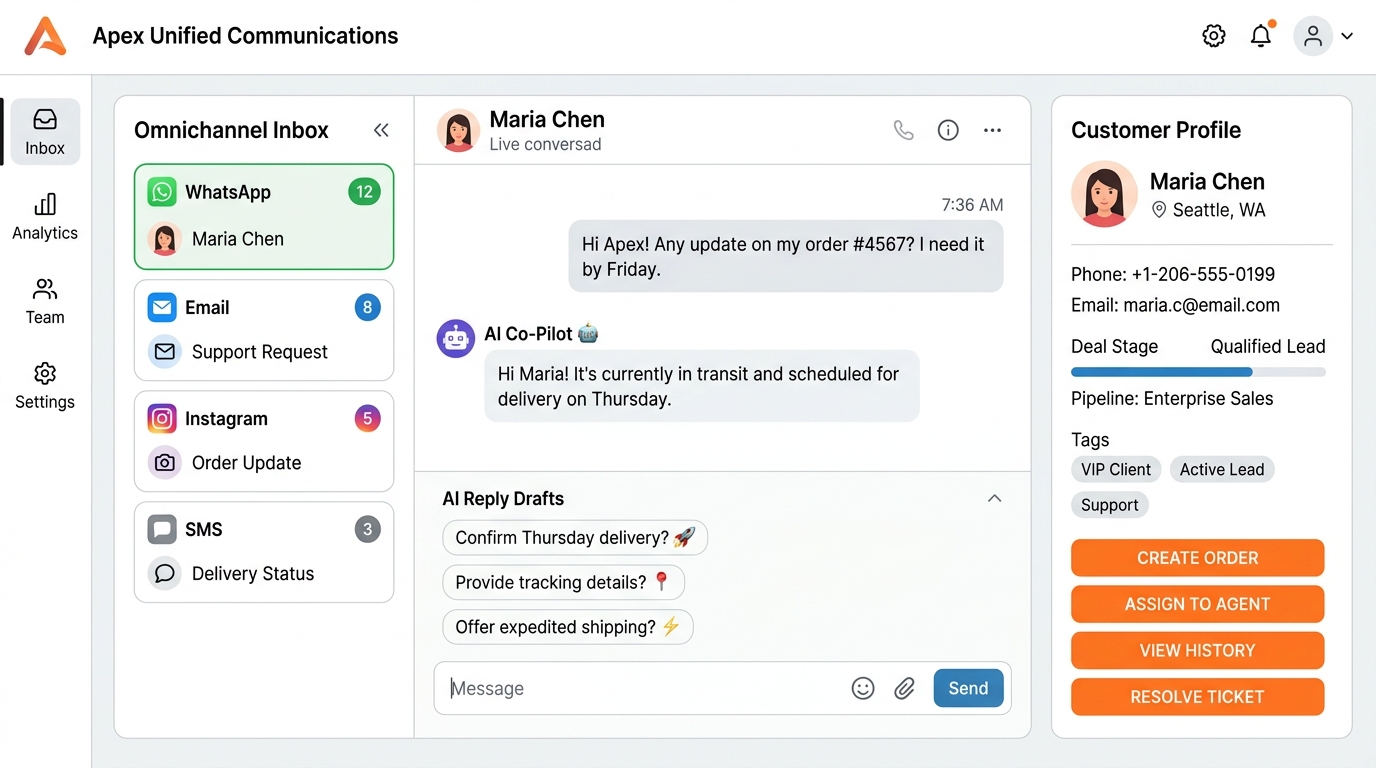1376x768 pixels.
Task: Open Delivery Status chat bubble icon
Action: pos(164,574)
